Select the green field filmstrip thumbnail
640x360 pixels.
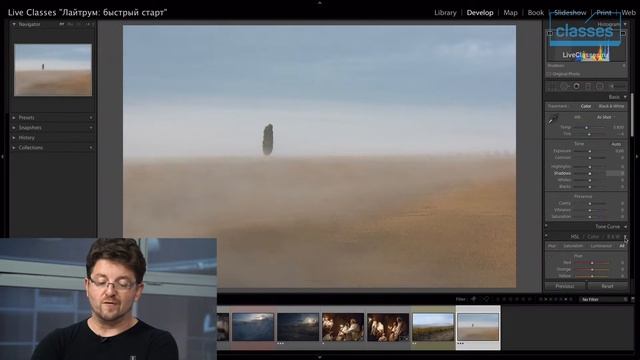[433, 327]
